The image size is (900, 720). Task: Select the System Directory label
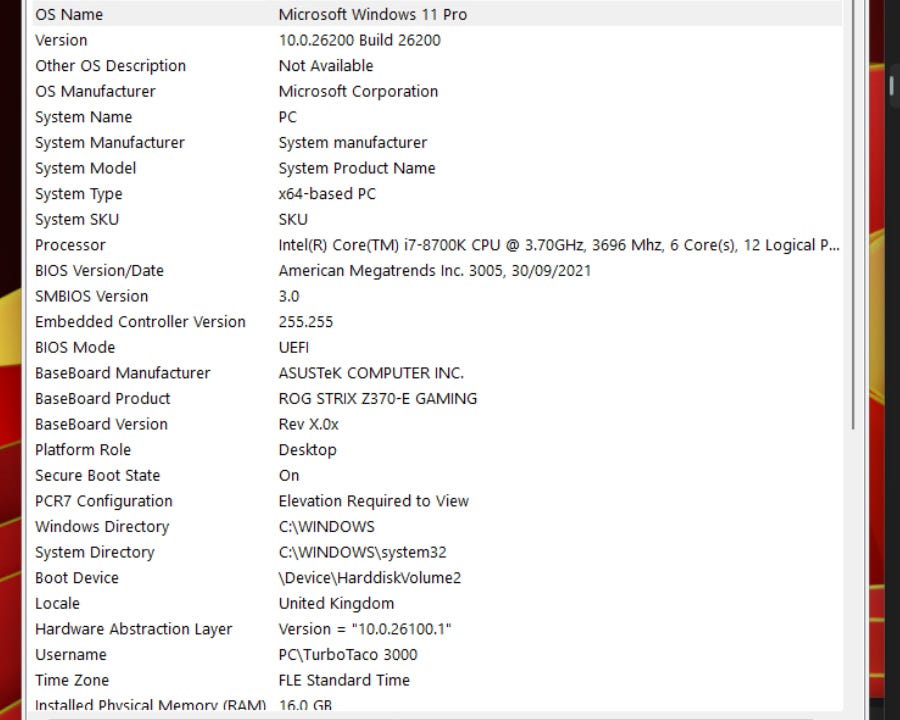(95, 552)
